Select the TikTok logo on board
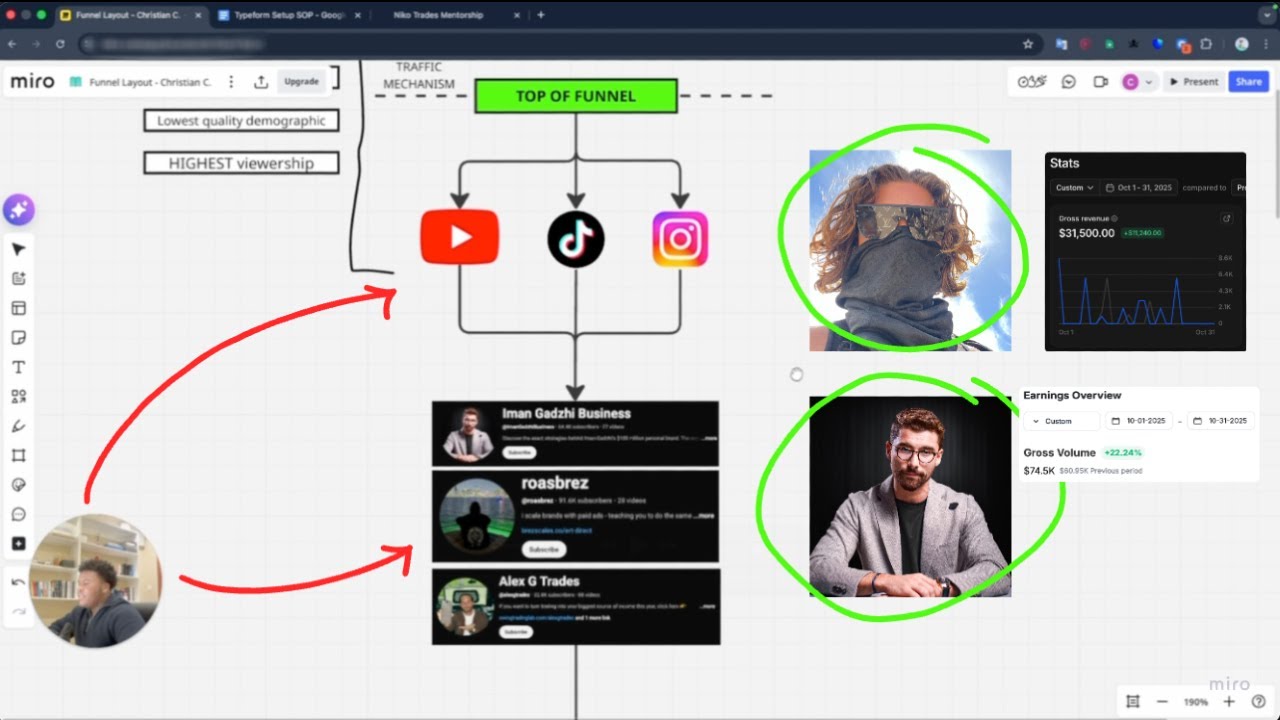The height and width of the screenshot is (720, 1280). click(x=576, y=239)
